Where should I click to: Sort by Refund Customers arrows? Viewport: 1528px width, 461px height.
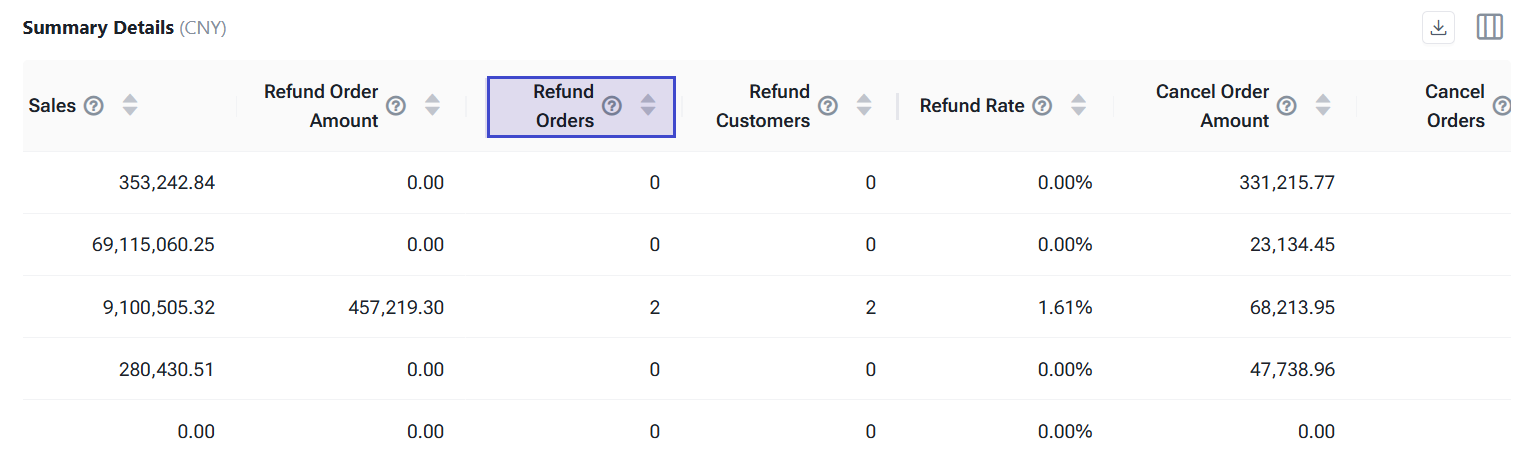click(864, 106)
